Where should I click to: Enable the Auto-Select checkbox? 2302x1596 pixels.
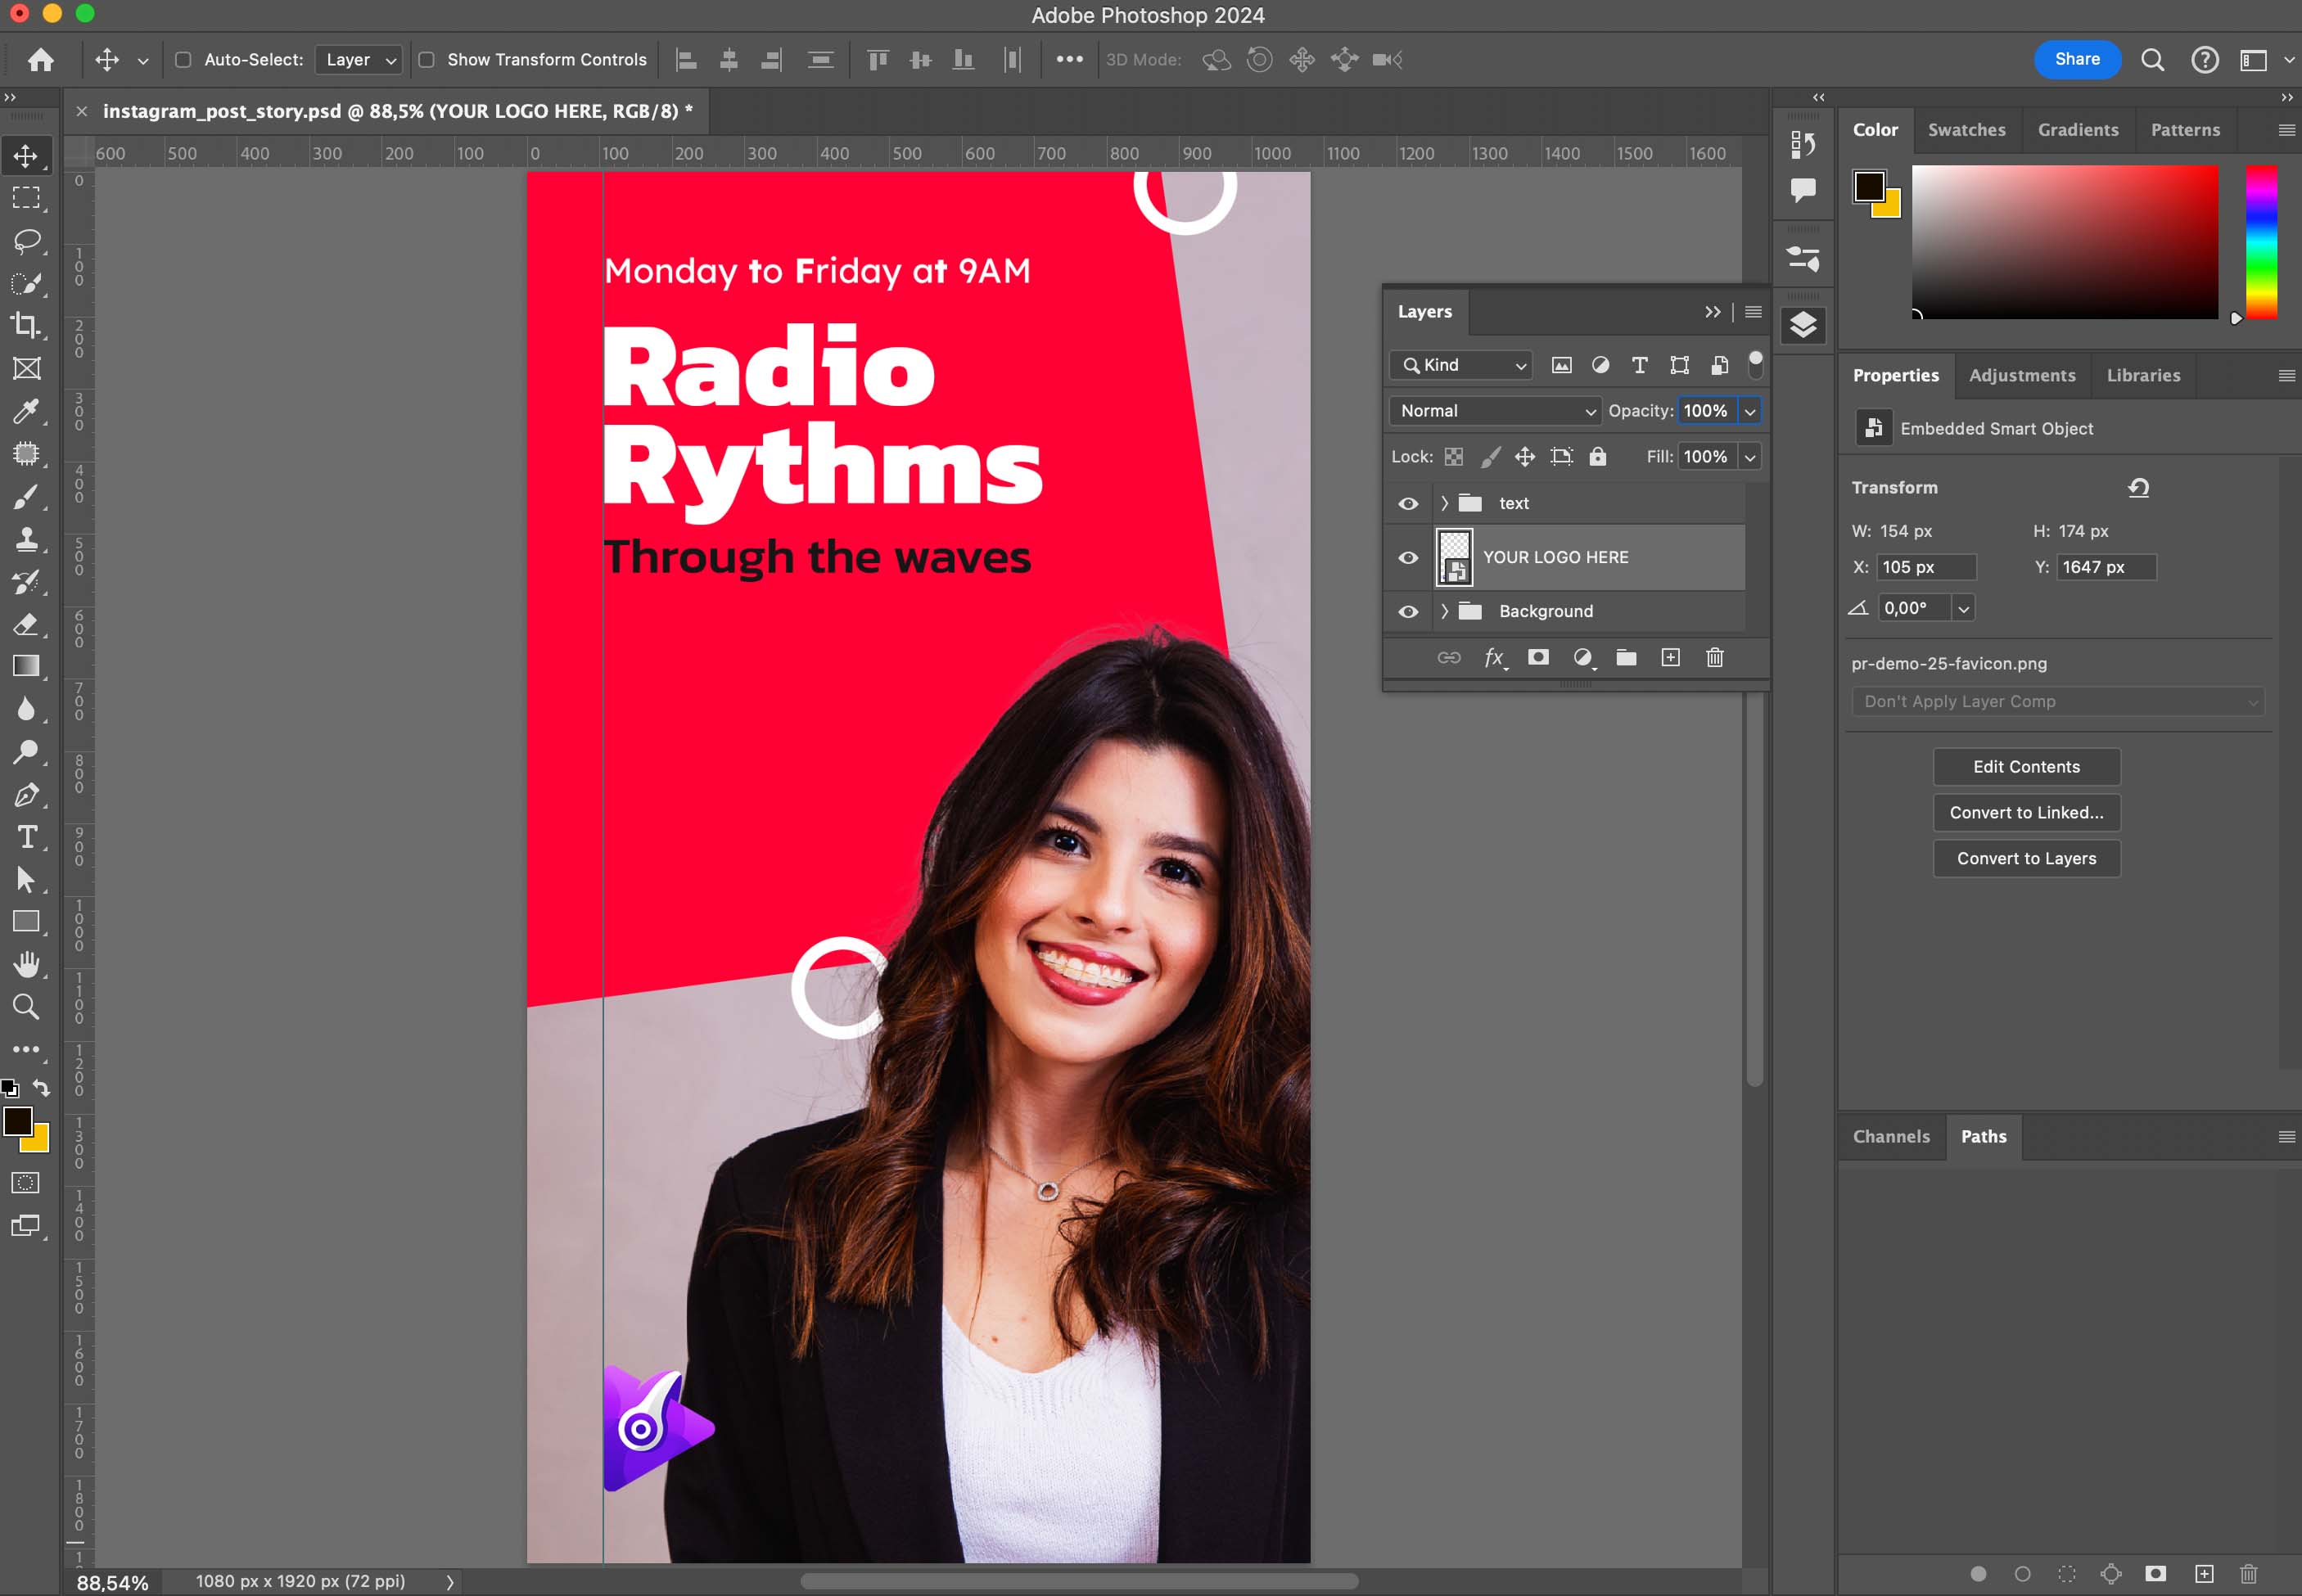[183, 60]
